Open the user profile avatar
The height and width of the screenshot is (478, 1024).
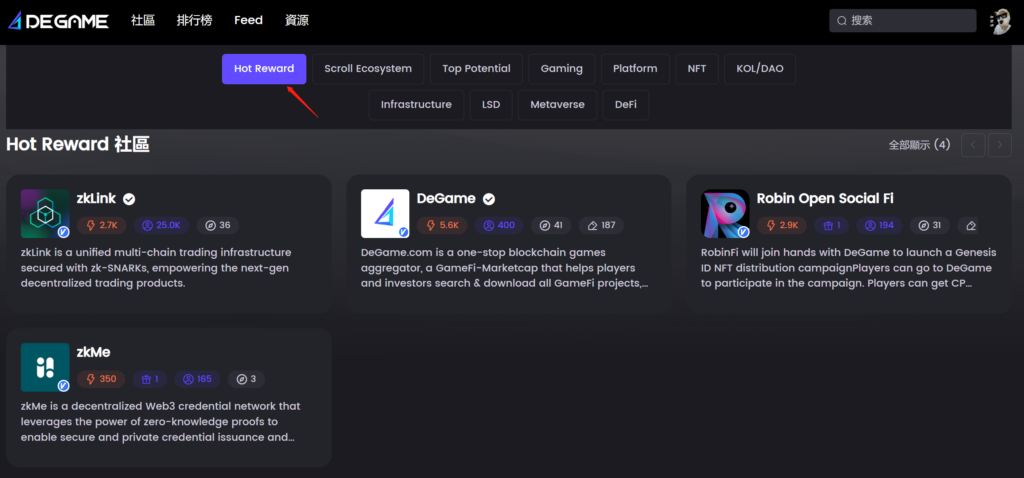[1000, 21]
